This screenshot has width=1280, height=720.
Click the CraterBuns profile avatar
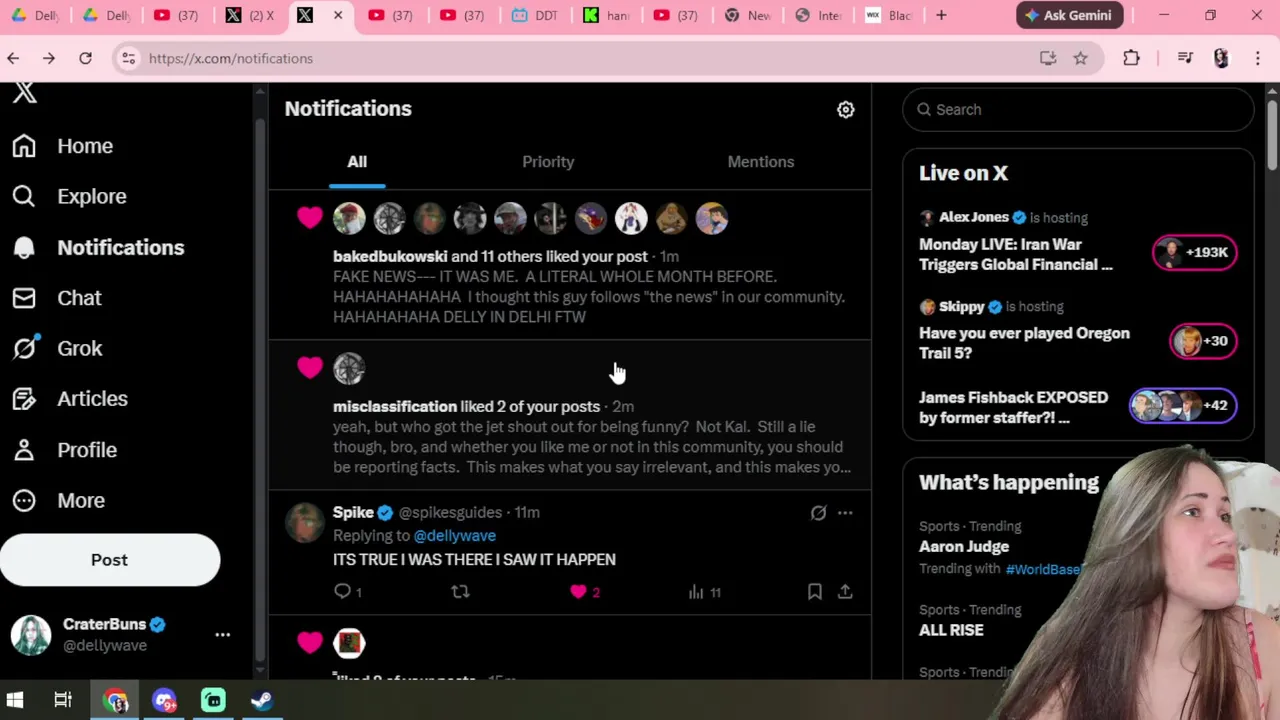pos(31,635)
